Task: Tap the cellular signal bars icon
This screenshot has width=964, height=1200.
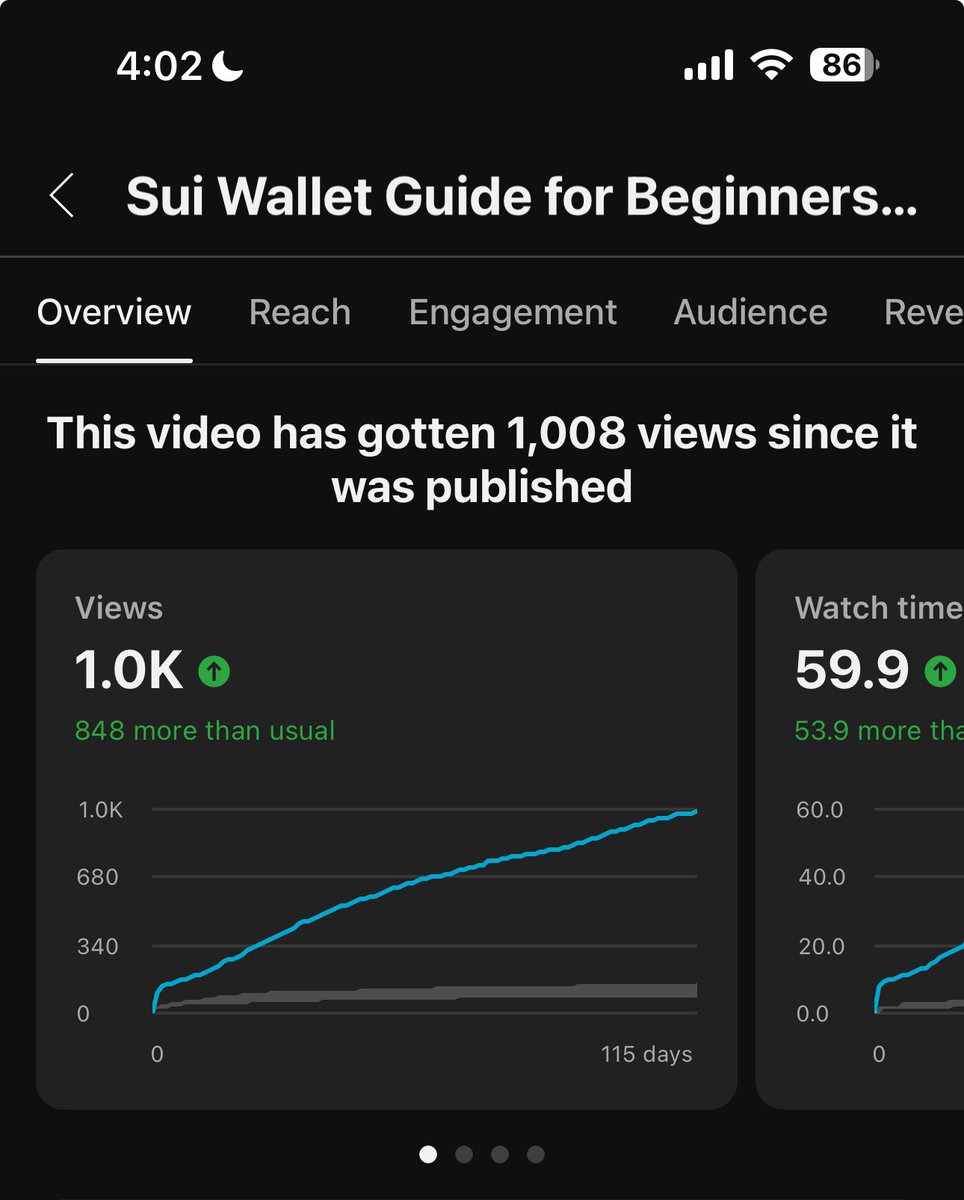Action: pos(709,67)
